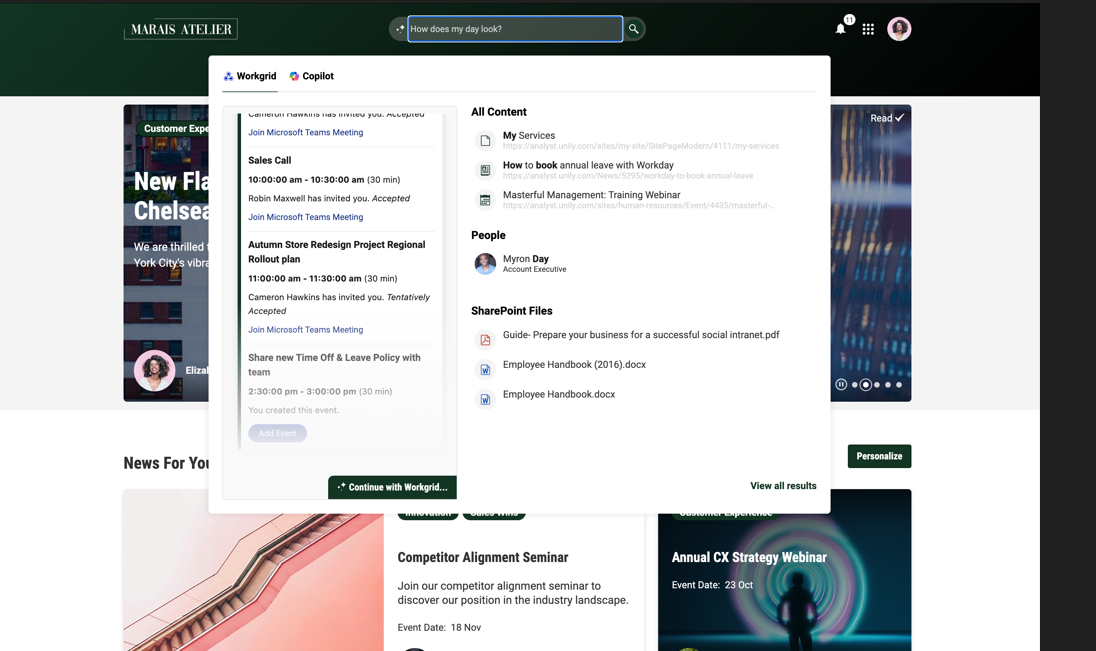Pause the hero carousel
1096x651 pixels.
841,385
